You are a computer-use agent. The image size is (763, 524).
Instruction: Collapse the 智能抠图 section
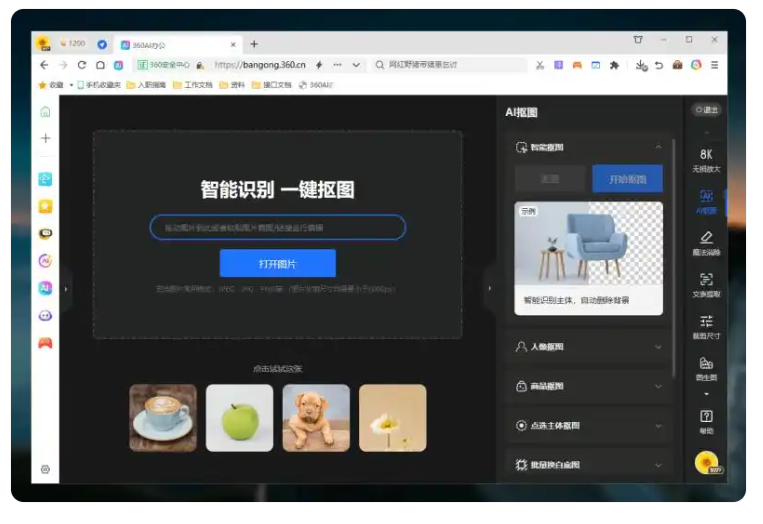click(658, 147)
